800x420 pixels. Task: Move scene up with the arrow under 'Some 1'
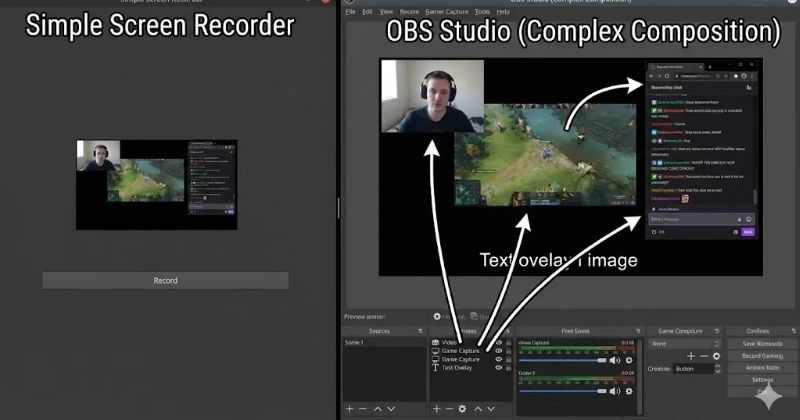coord(378,409)
